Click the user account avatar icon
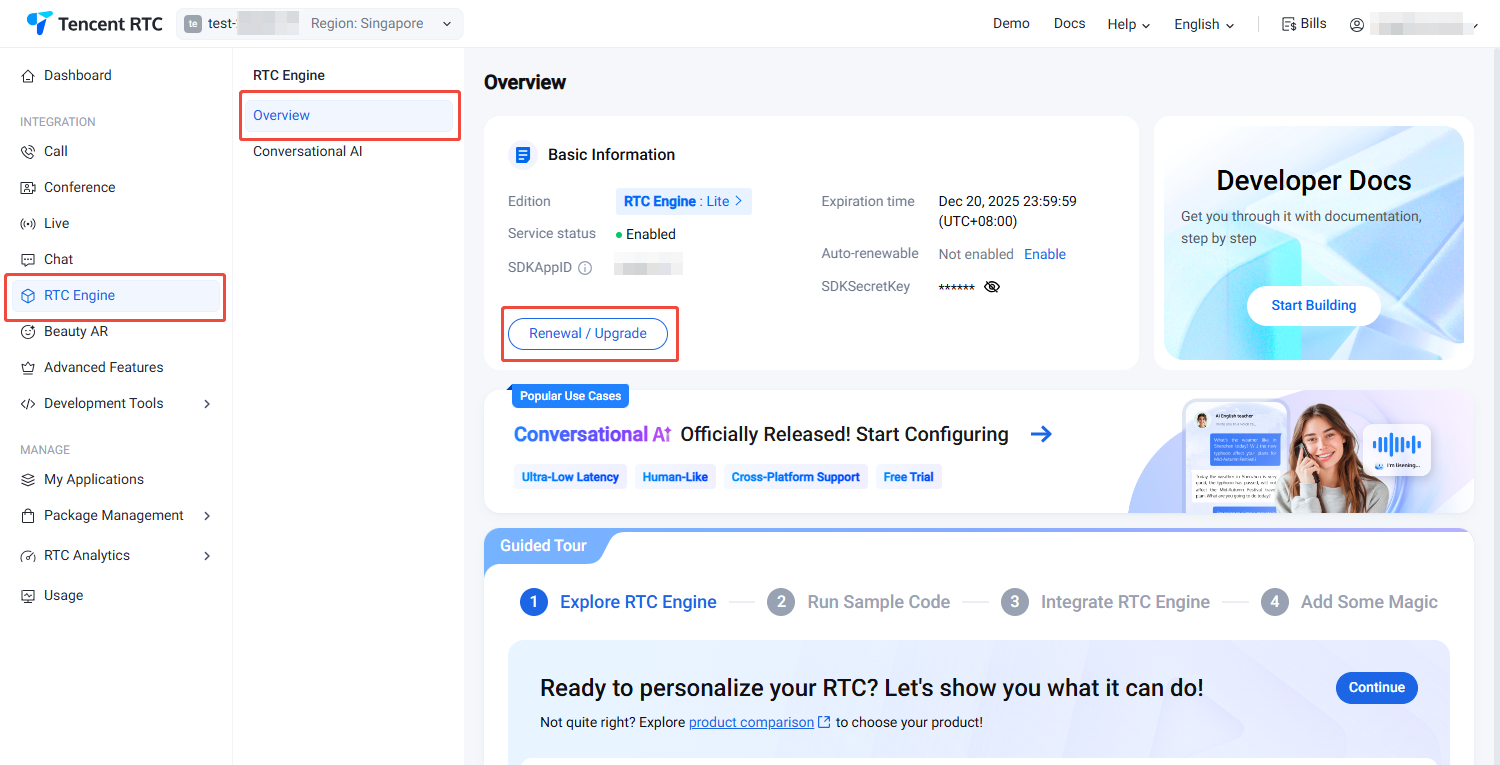The width and height of the screenshot is (1500, 765). [x=1357, y=25]
